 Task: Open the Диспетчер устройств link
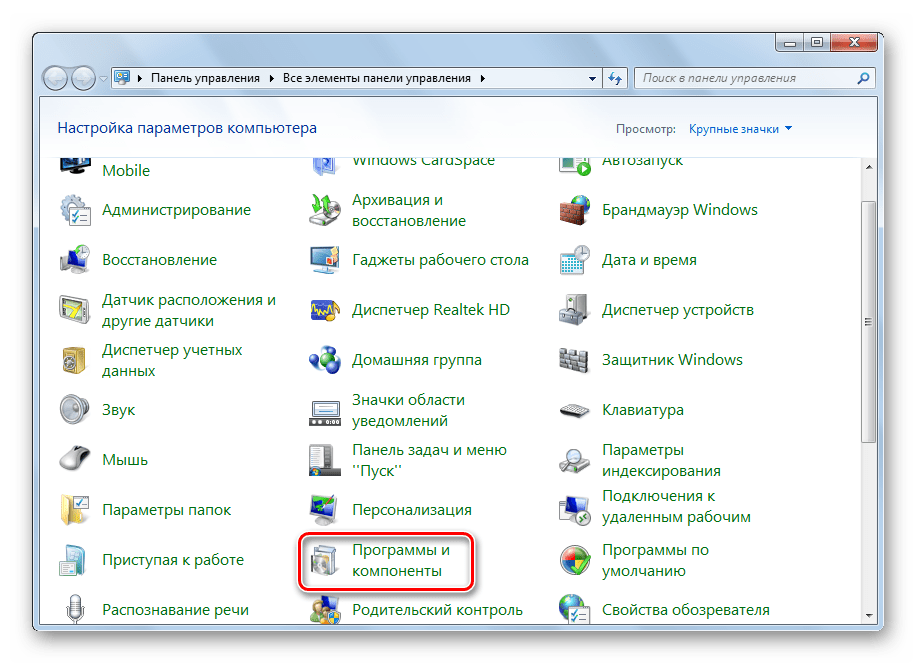coord(677,311)
